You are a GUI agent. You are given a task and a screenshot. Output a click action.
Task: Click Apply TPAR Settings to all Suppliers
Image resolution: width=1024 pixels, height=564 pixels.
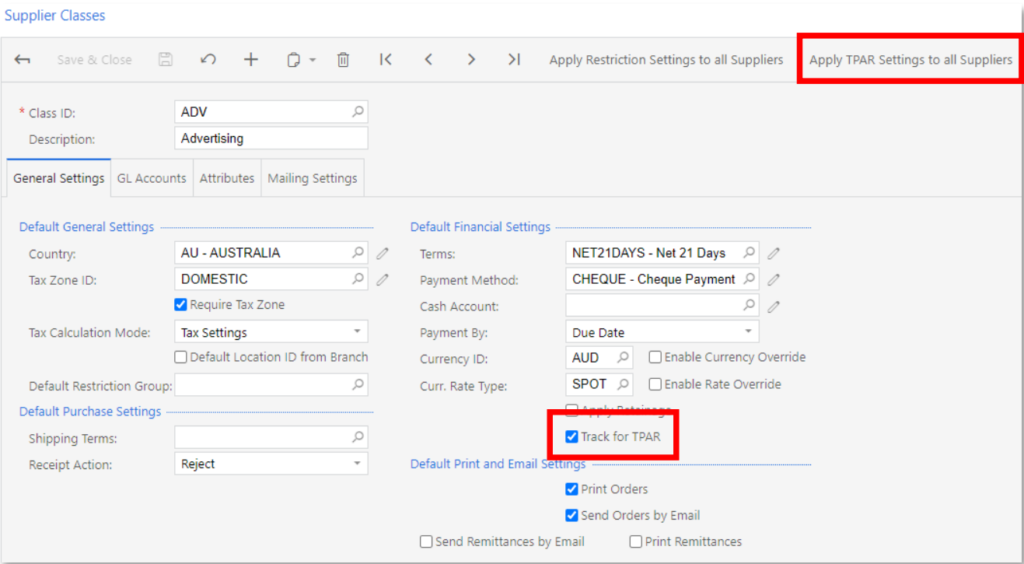tap(910, 59)
